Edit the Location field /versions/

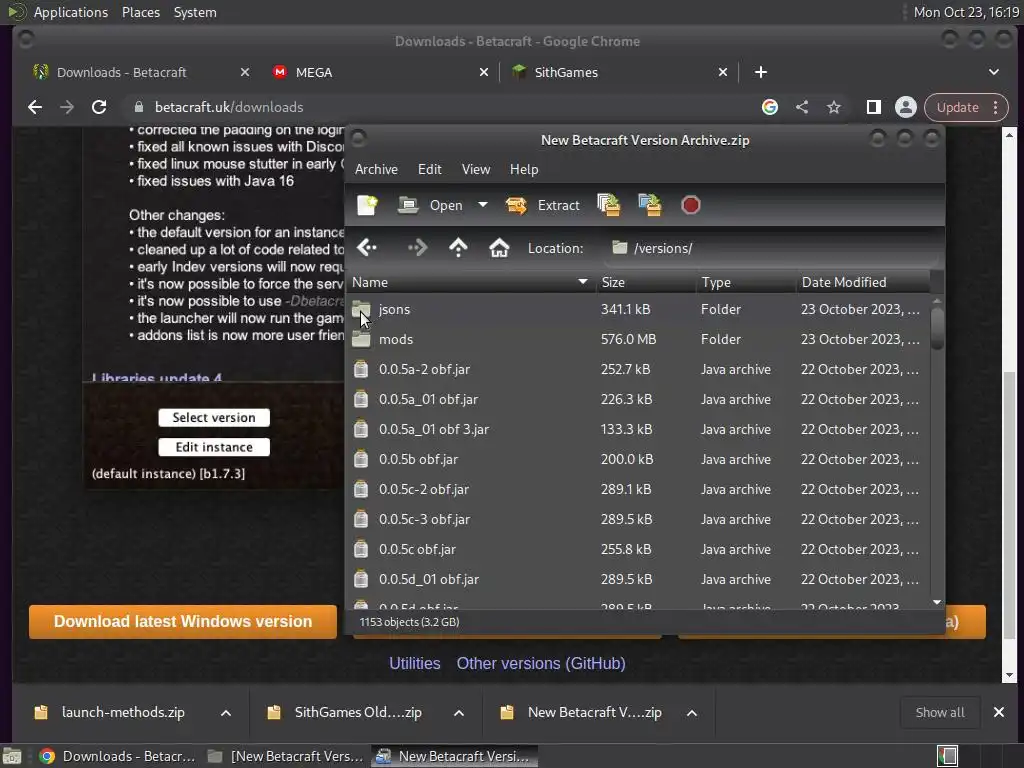click(771, 248)
